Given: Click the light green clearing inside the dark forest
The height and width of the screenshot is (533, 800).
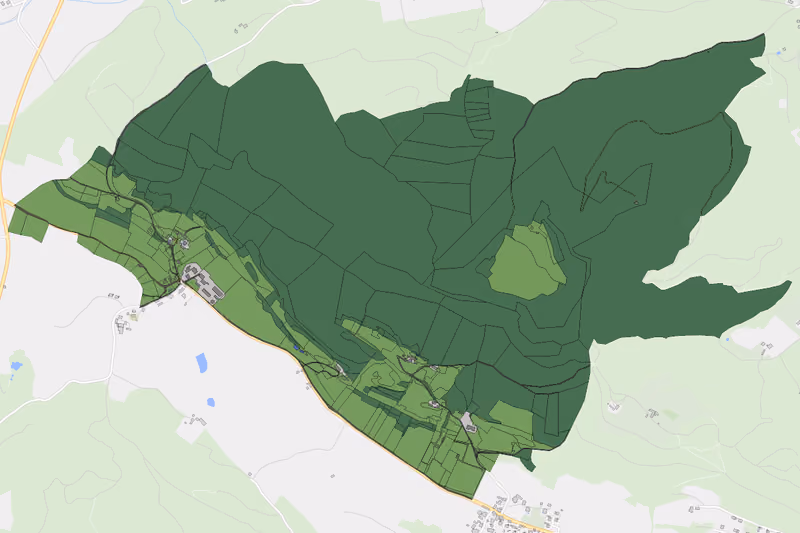Looking at the screenshot, I should click(528, 261).
